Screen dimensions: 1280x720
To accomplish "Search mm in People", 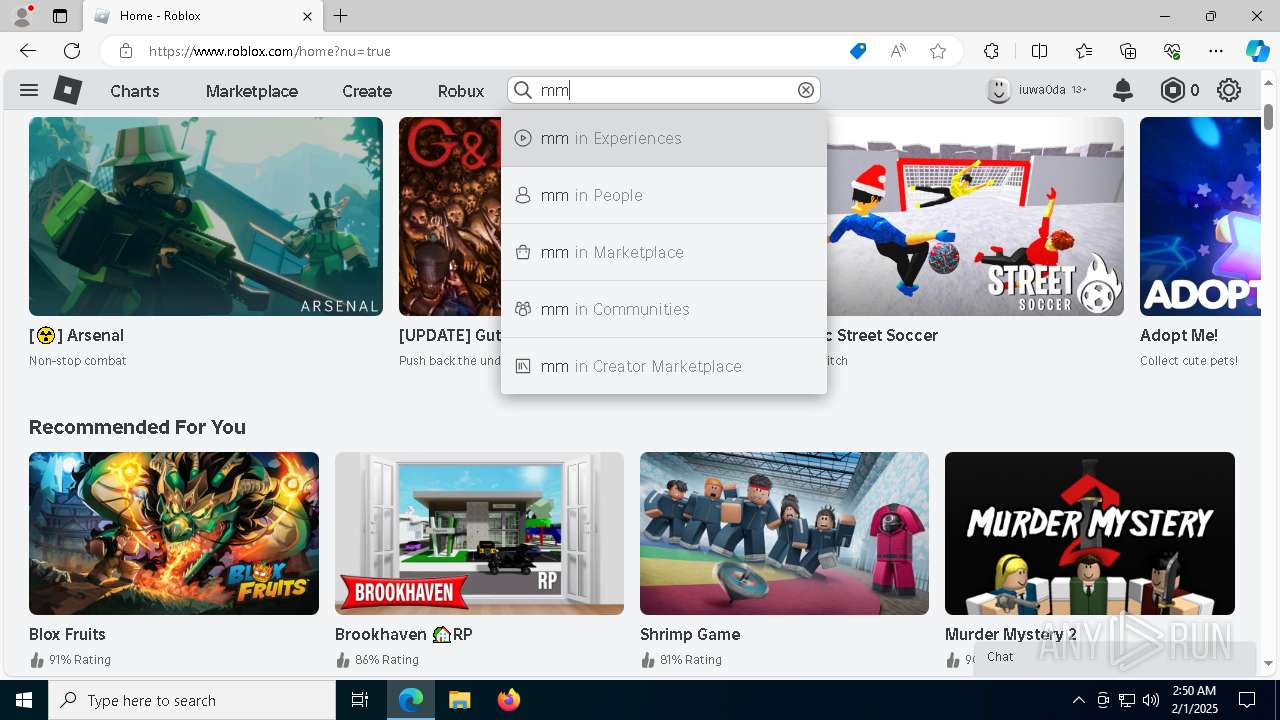I will click(664, 195).
